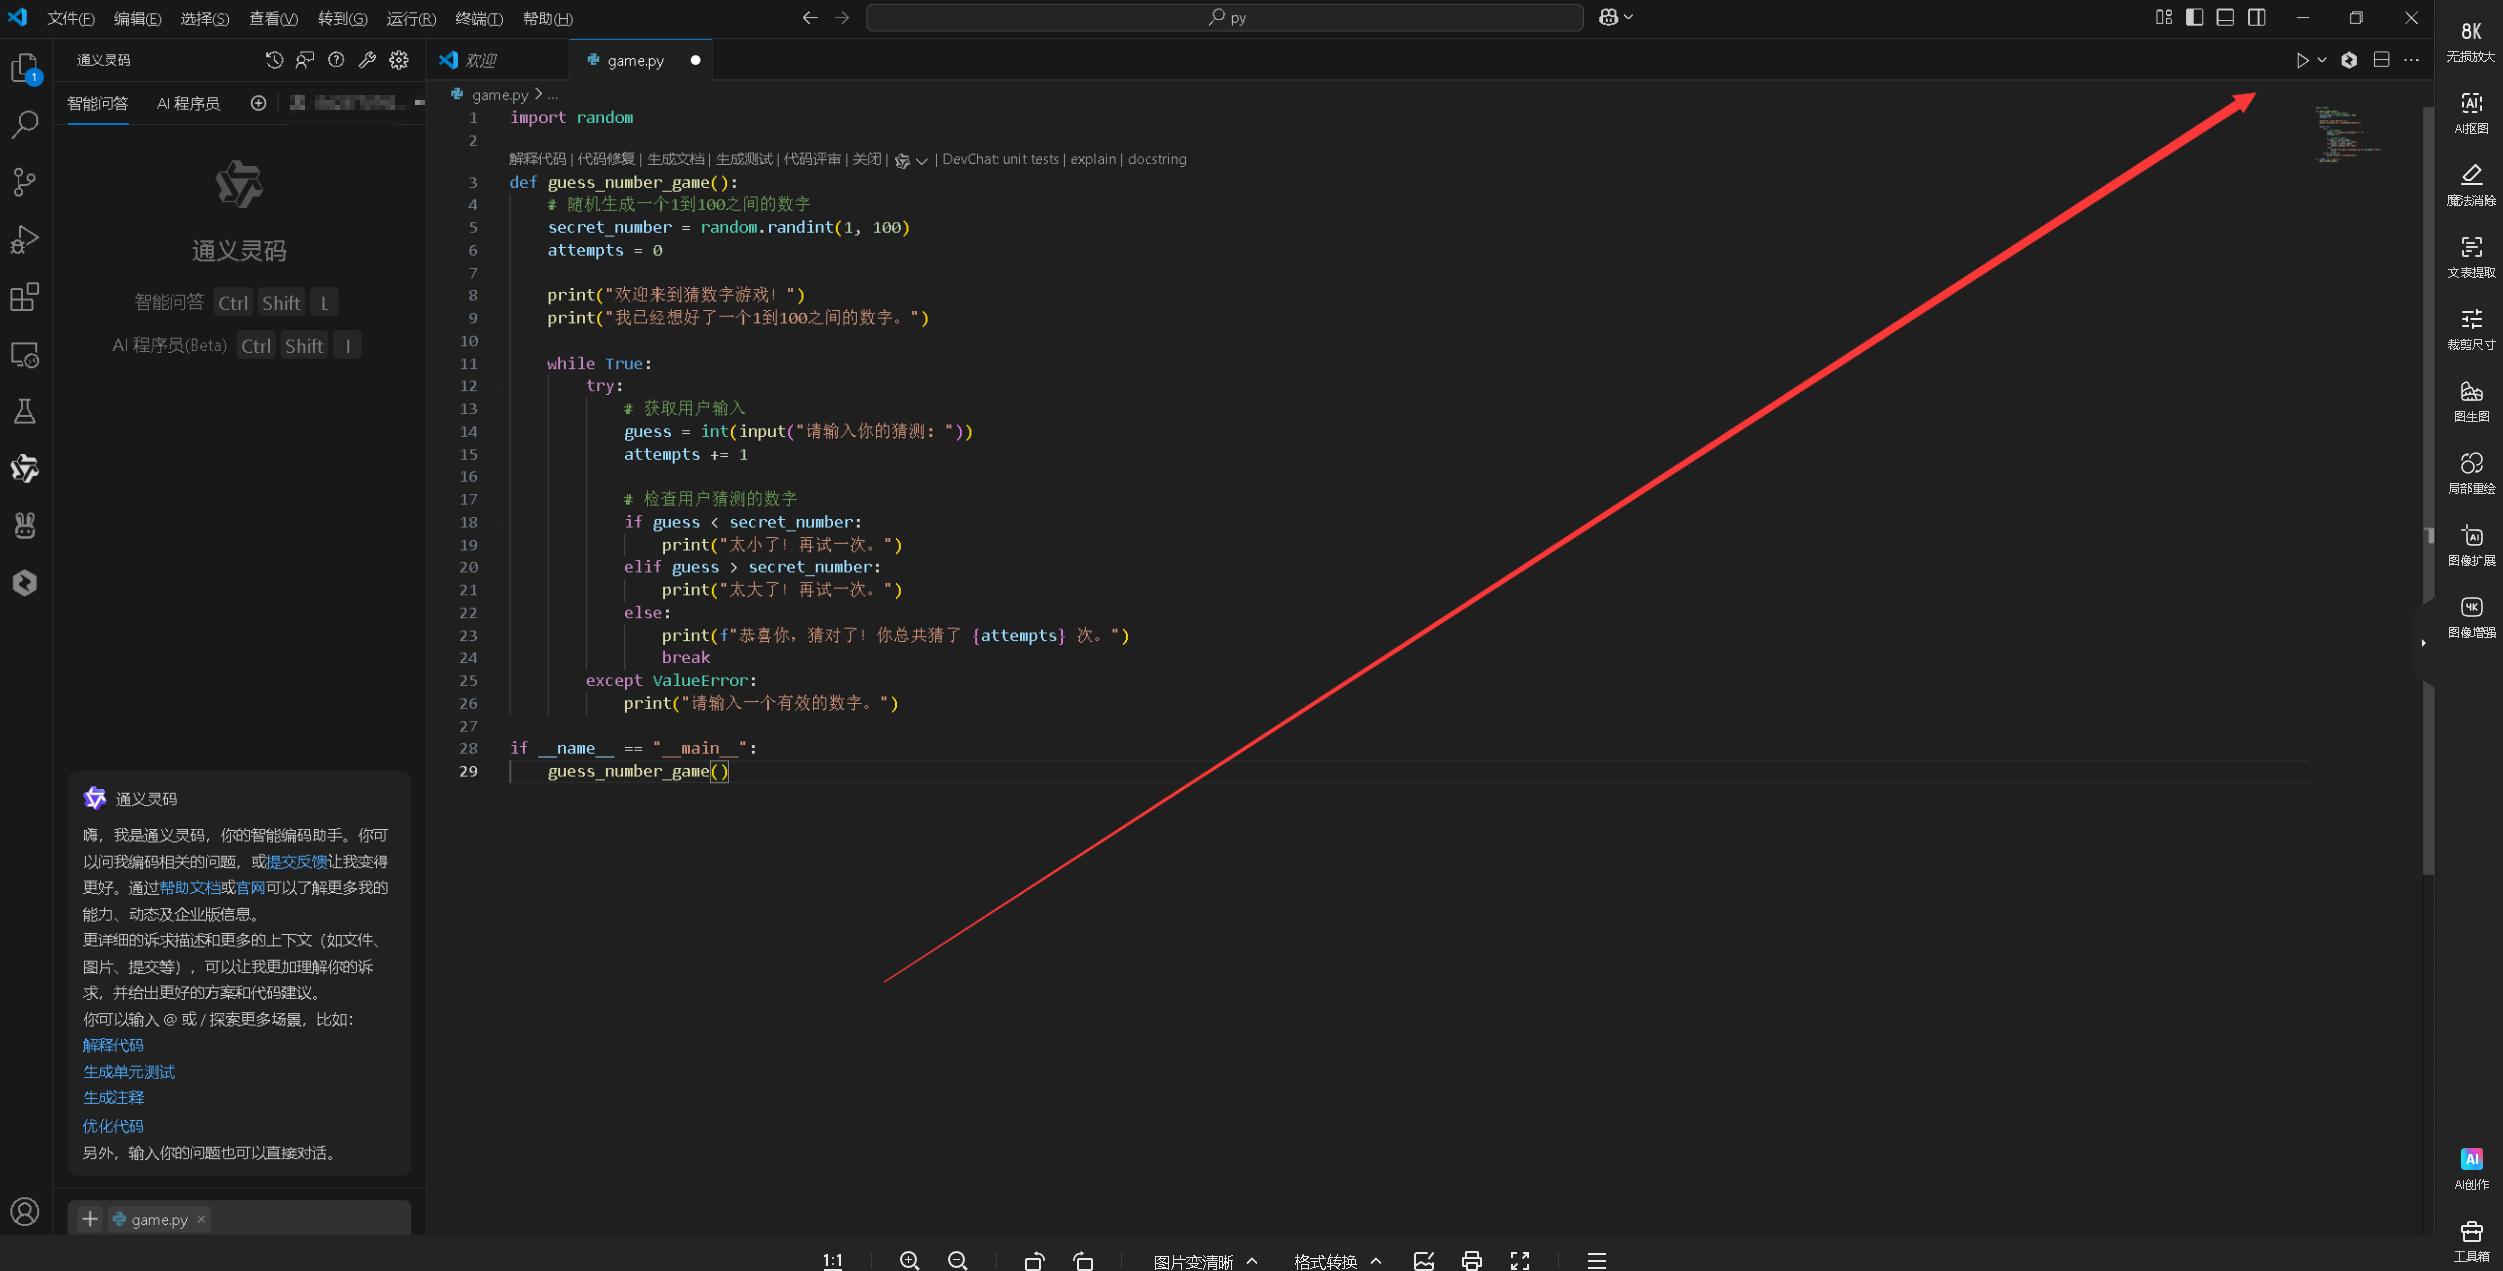Open the rabbit-shaped extension in activity bar

pos(25,526)
